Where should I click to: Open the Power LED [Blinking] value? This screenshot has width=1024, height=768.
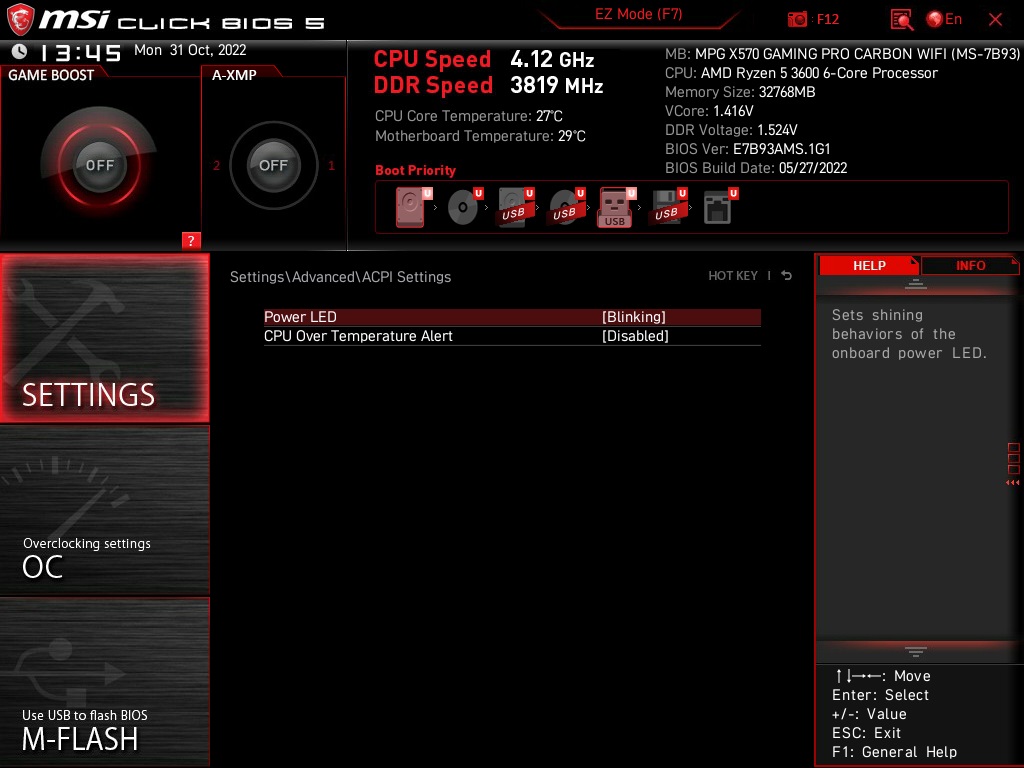[633, 317]
